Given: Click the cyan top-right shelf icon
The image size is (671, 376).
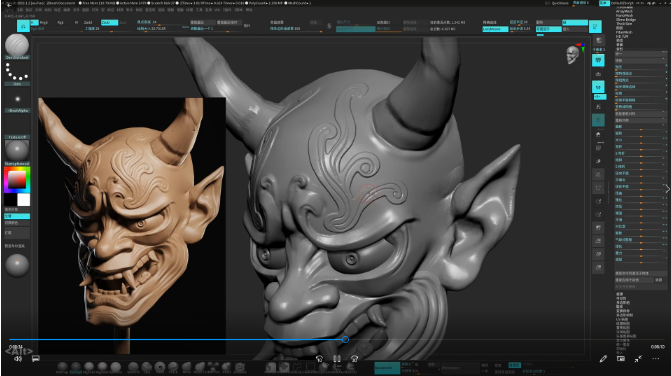Looking at the screenshot, I should pyautogui.click(x=595, y=27).
